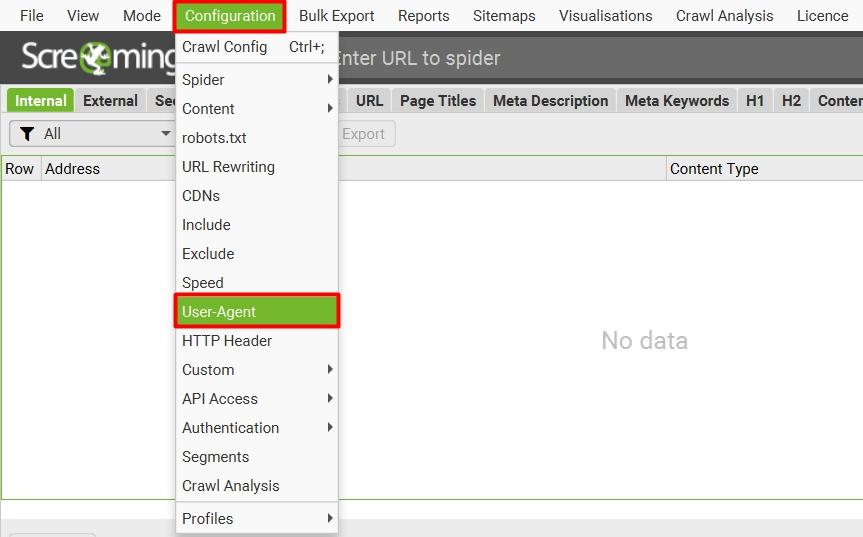Sort by Content Type column header
The image size is (863, 537).
tap(714, 169)
